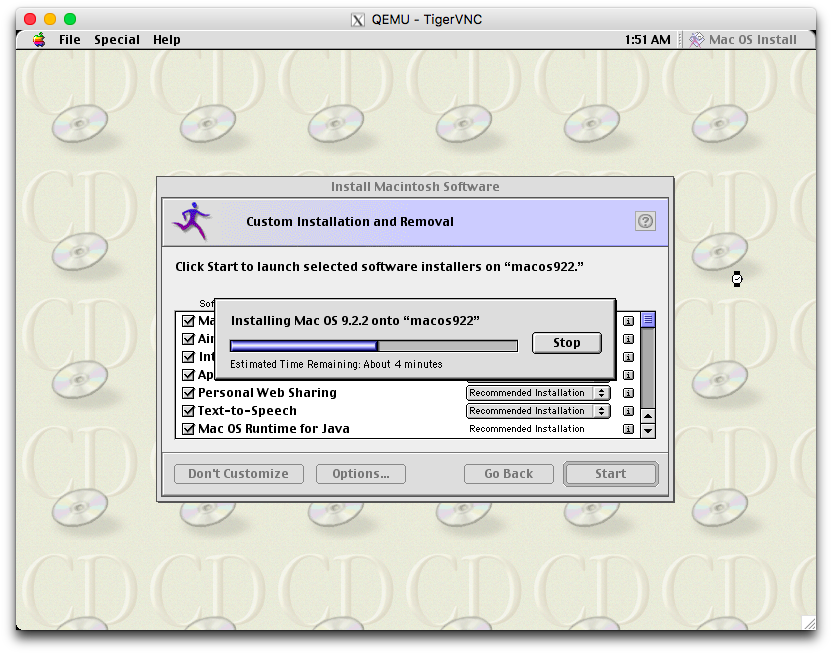This screenshot has width=832, height=654.
Task: Maximize the QEMU - TigerVNC window
Action: (x=70, y=19)
